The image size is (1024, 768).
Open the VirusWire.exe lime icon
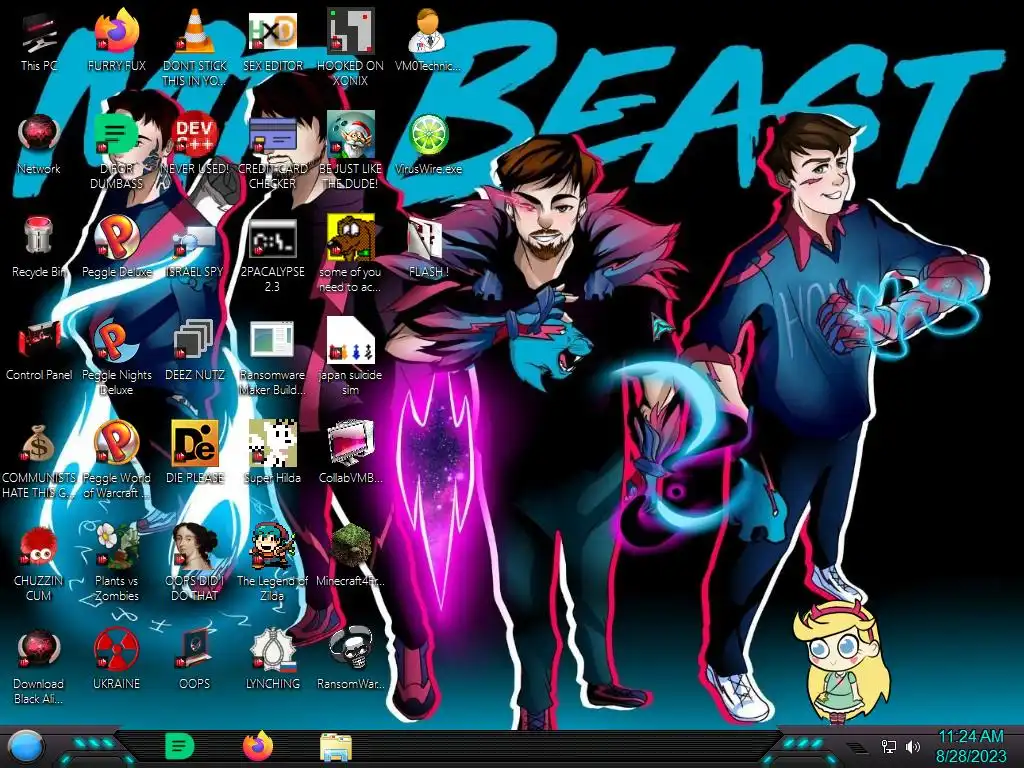tap(428, 135)
